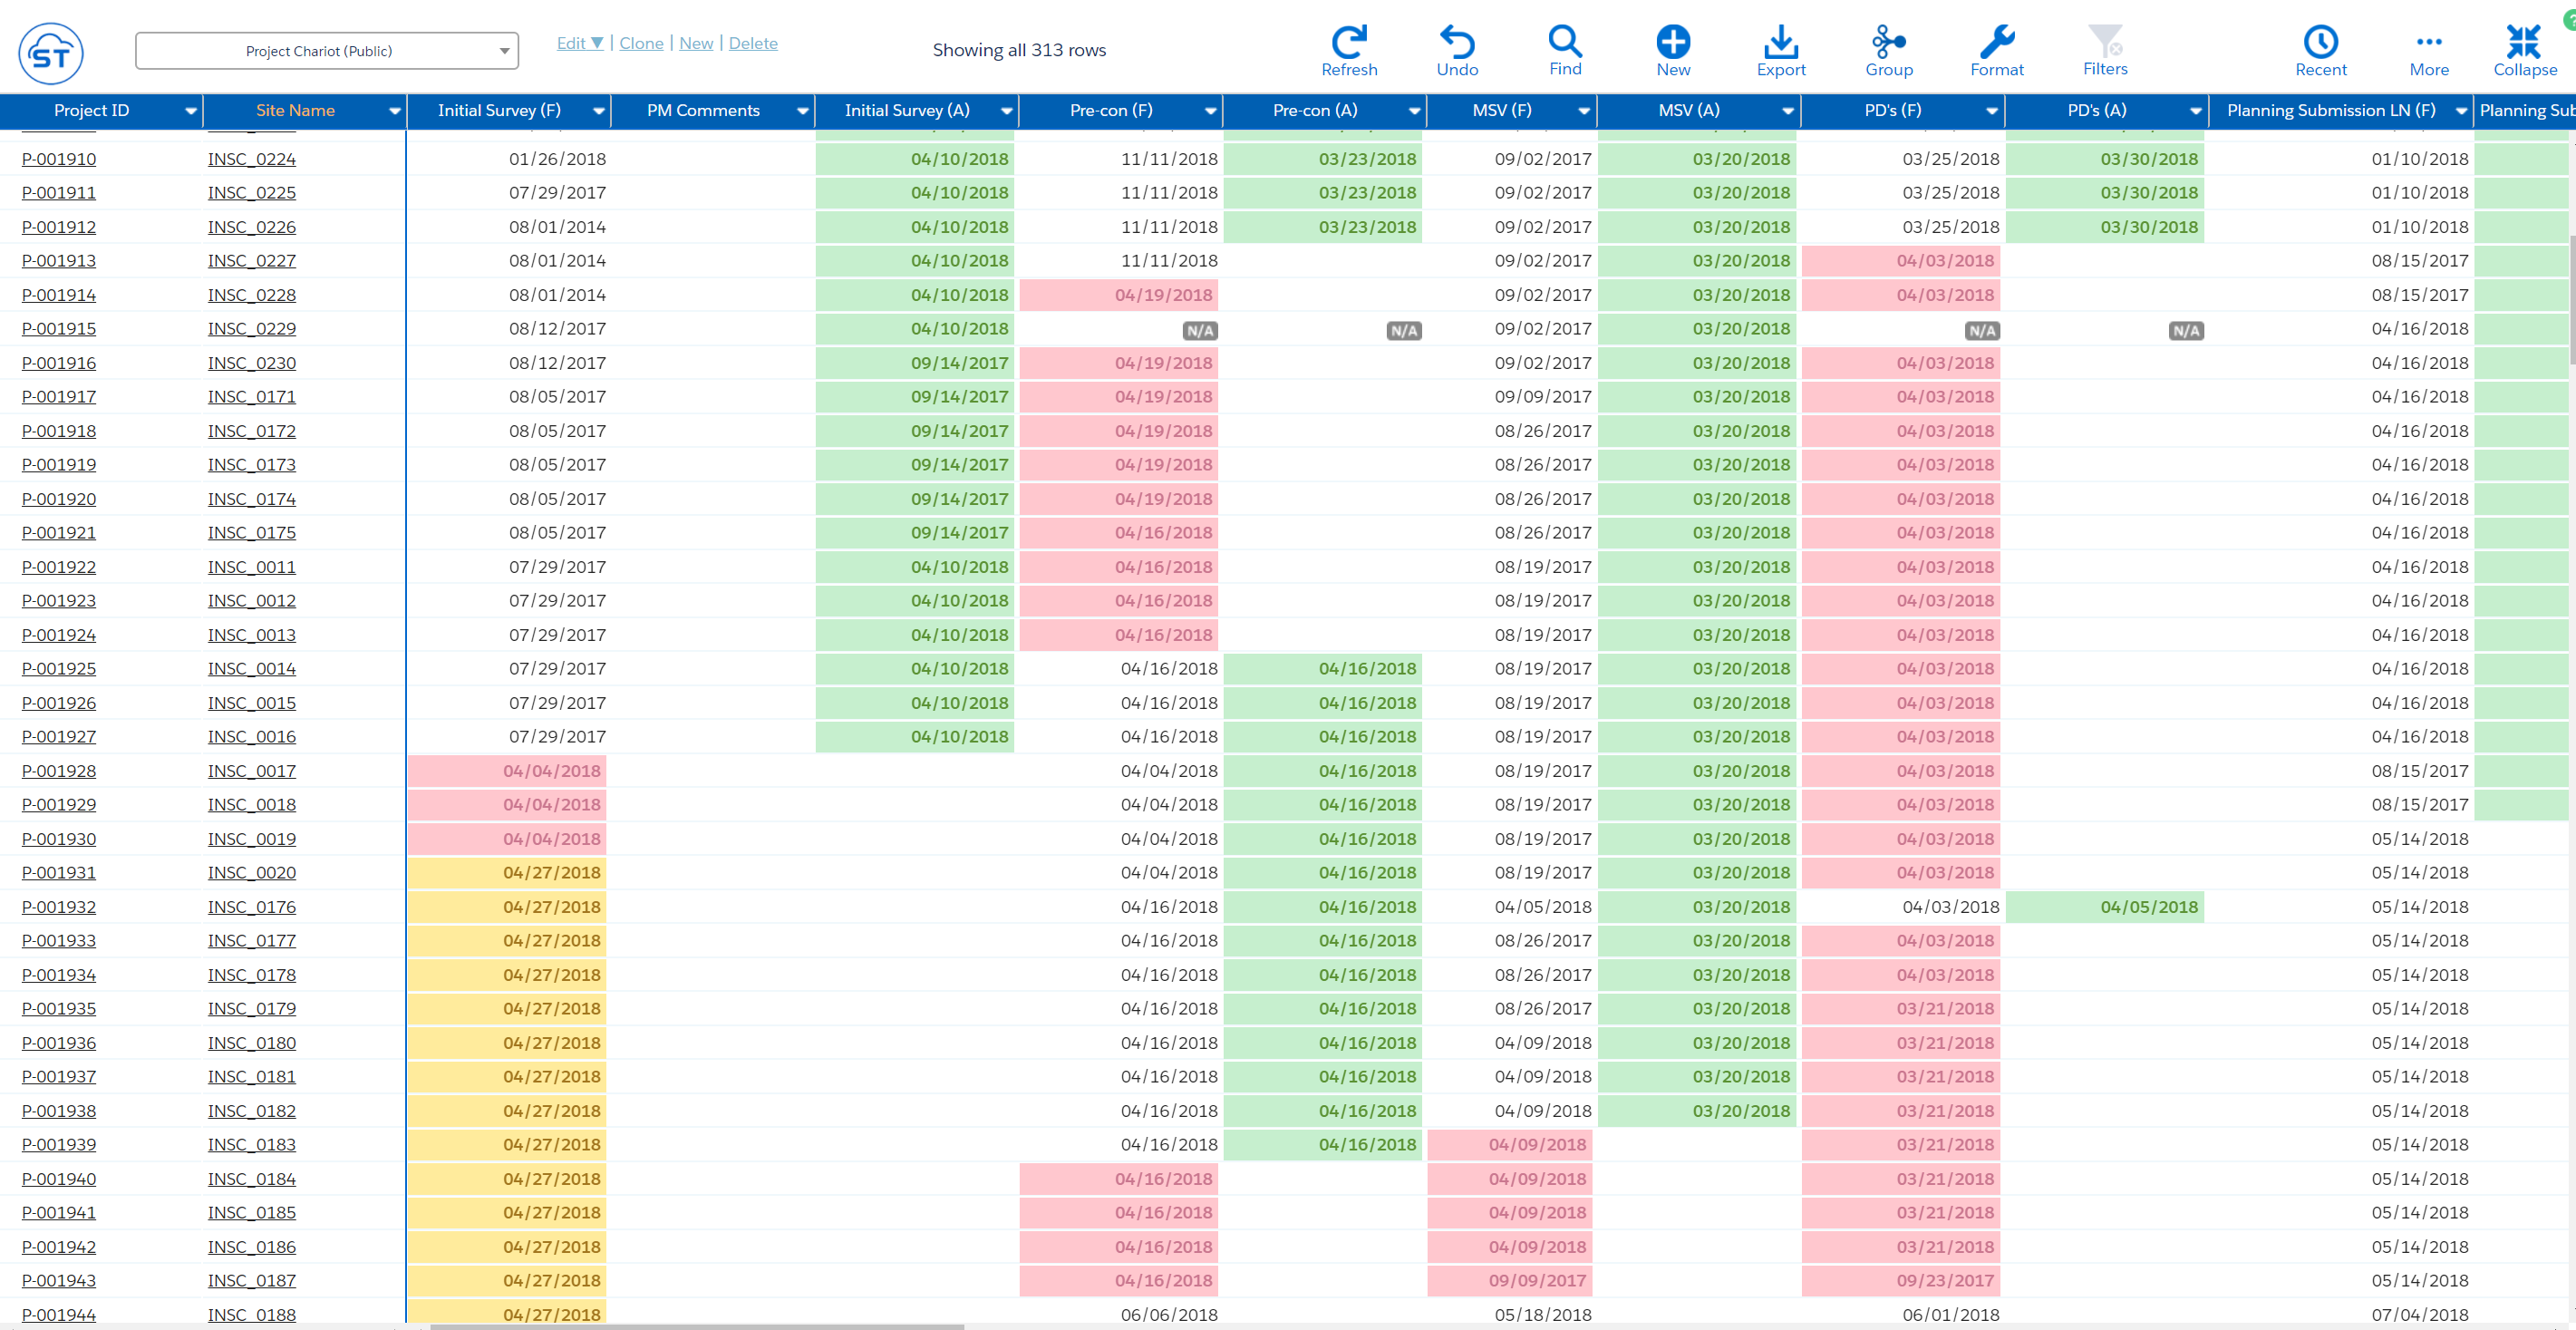Click the horizontal scrollbar at bottom
Image resolution: width=2576 pixels, height=1330 pixels.
pyautogui.click(x=696, y=1326)
